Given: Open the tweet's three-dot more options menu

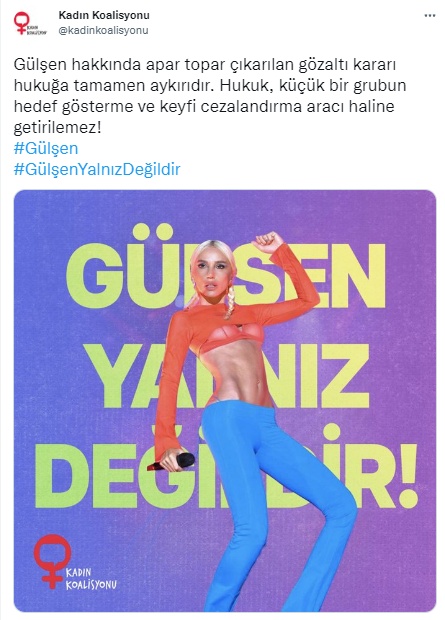Looking at the screenshot, I should coord(430,16).
